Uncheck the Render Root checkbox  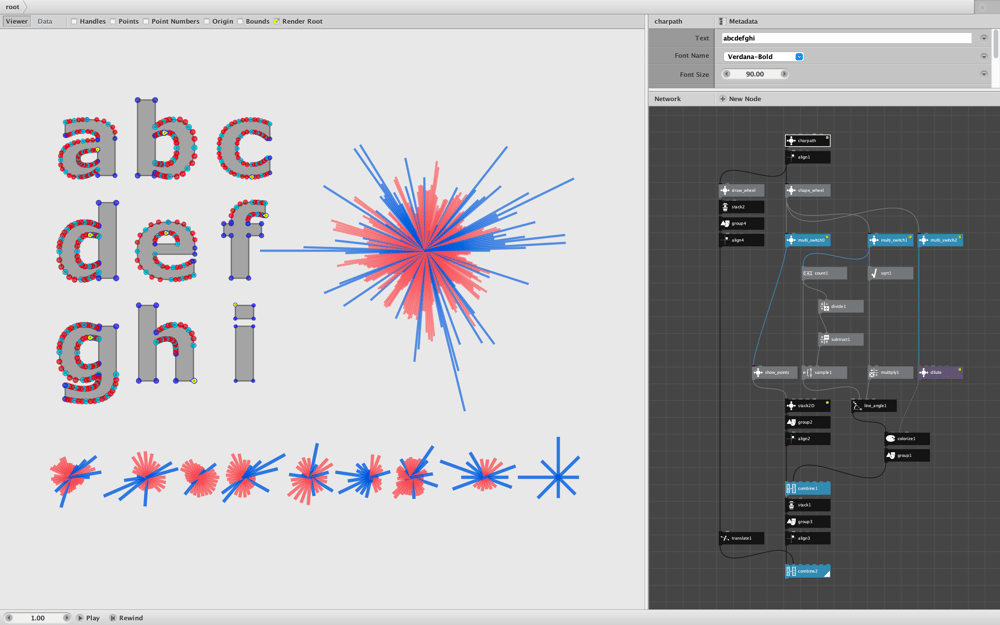click(x=277, y=22)
